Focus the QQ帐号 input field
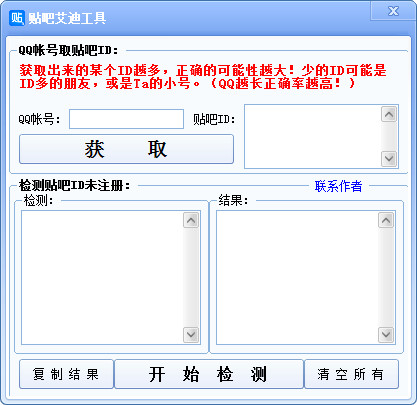 (x=126, y=119)
